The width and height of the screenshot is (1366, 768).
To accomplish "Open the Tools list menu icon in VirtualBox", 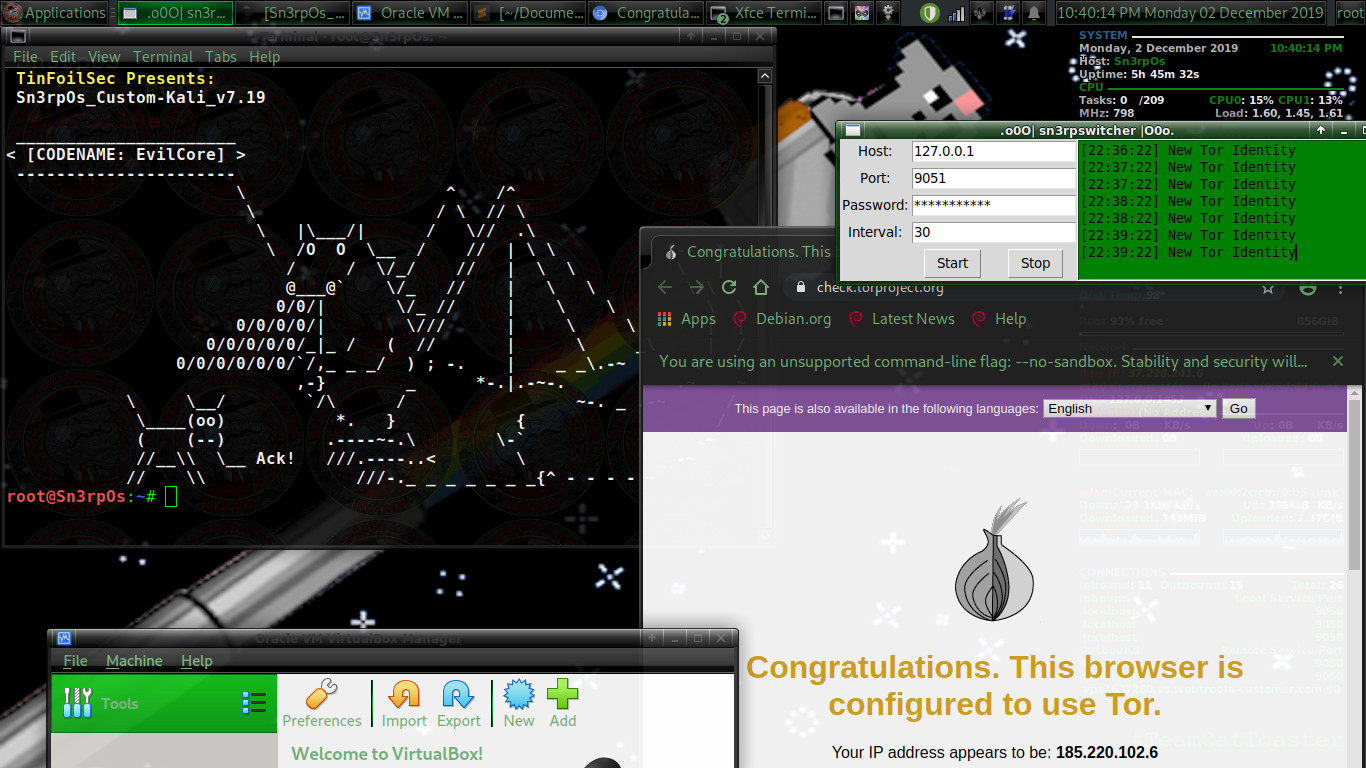I will coord(253,703).
